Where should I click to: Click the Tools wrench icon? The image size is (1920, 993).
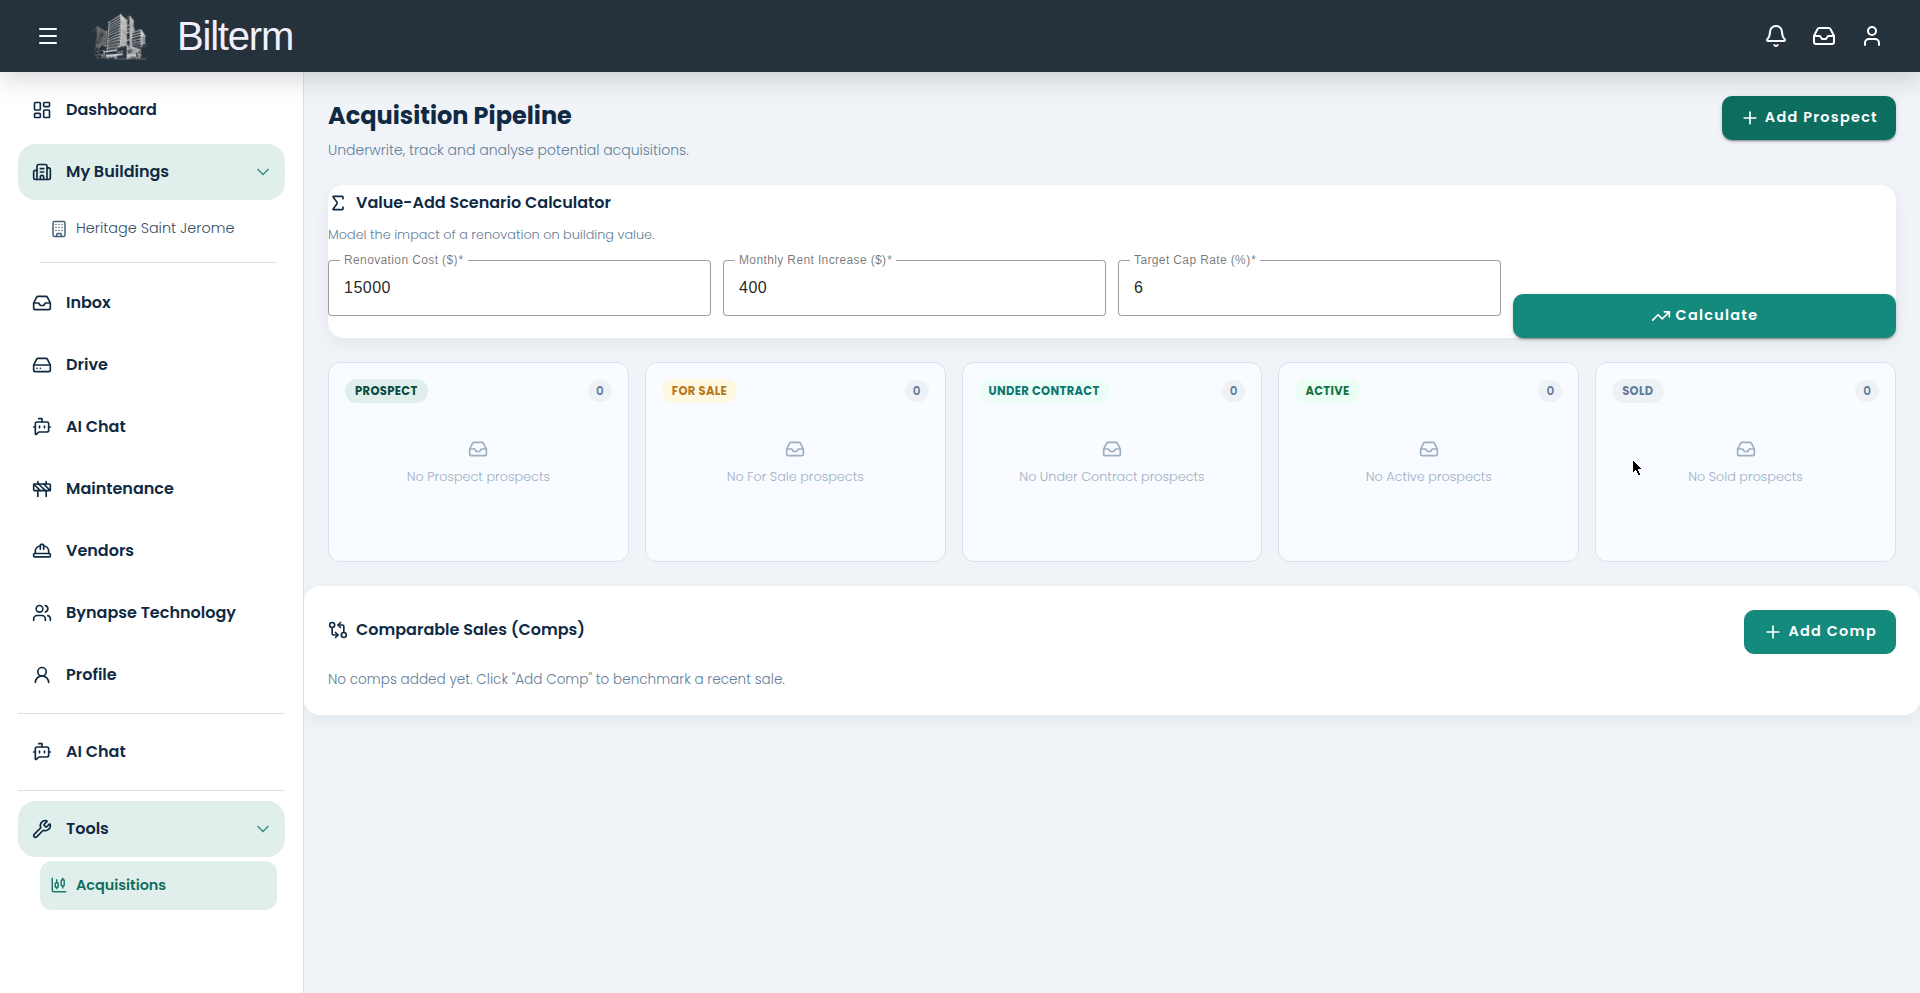click(42, 829)
